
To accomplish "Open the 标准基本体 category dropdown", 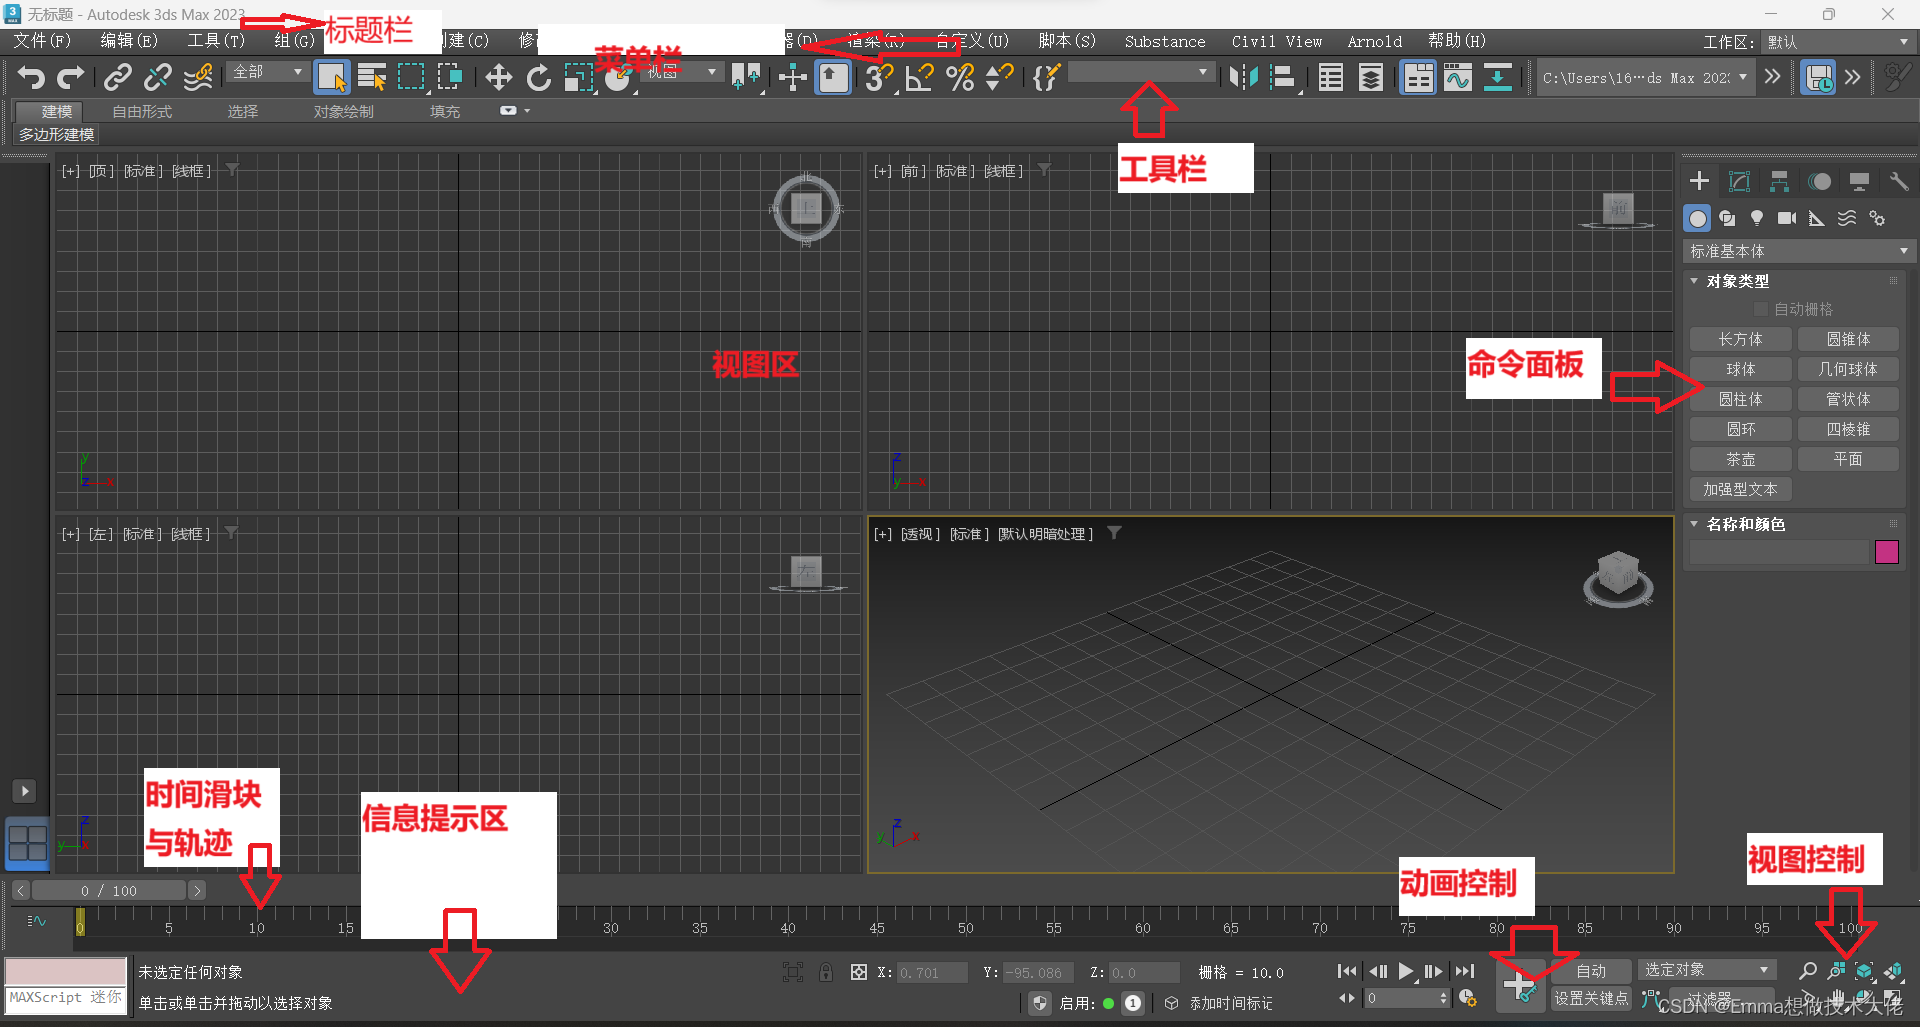I will tap(1798, 251).
